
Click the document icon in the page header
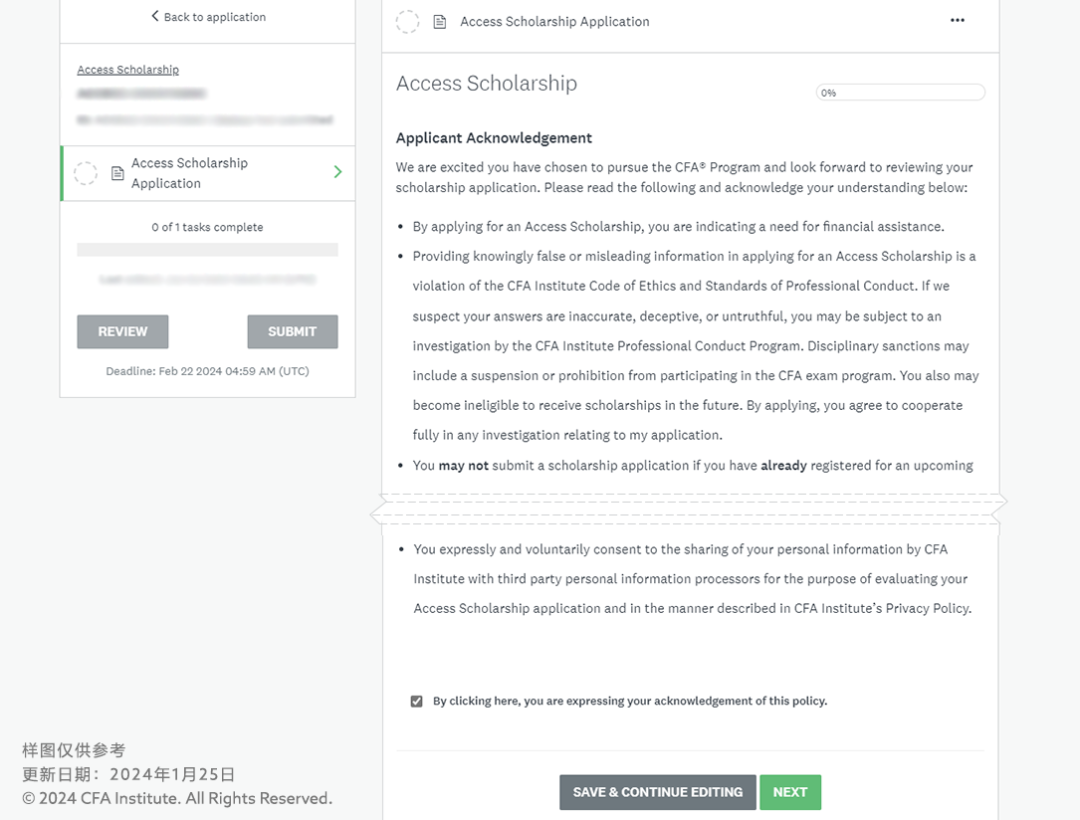[x=439, y=22]
